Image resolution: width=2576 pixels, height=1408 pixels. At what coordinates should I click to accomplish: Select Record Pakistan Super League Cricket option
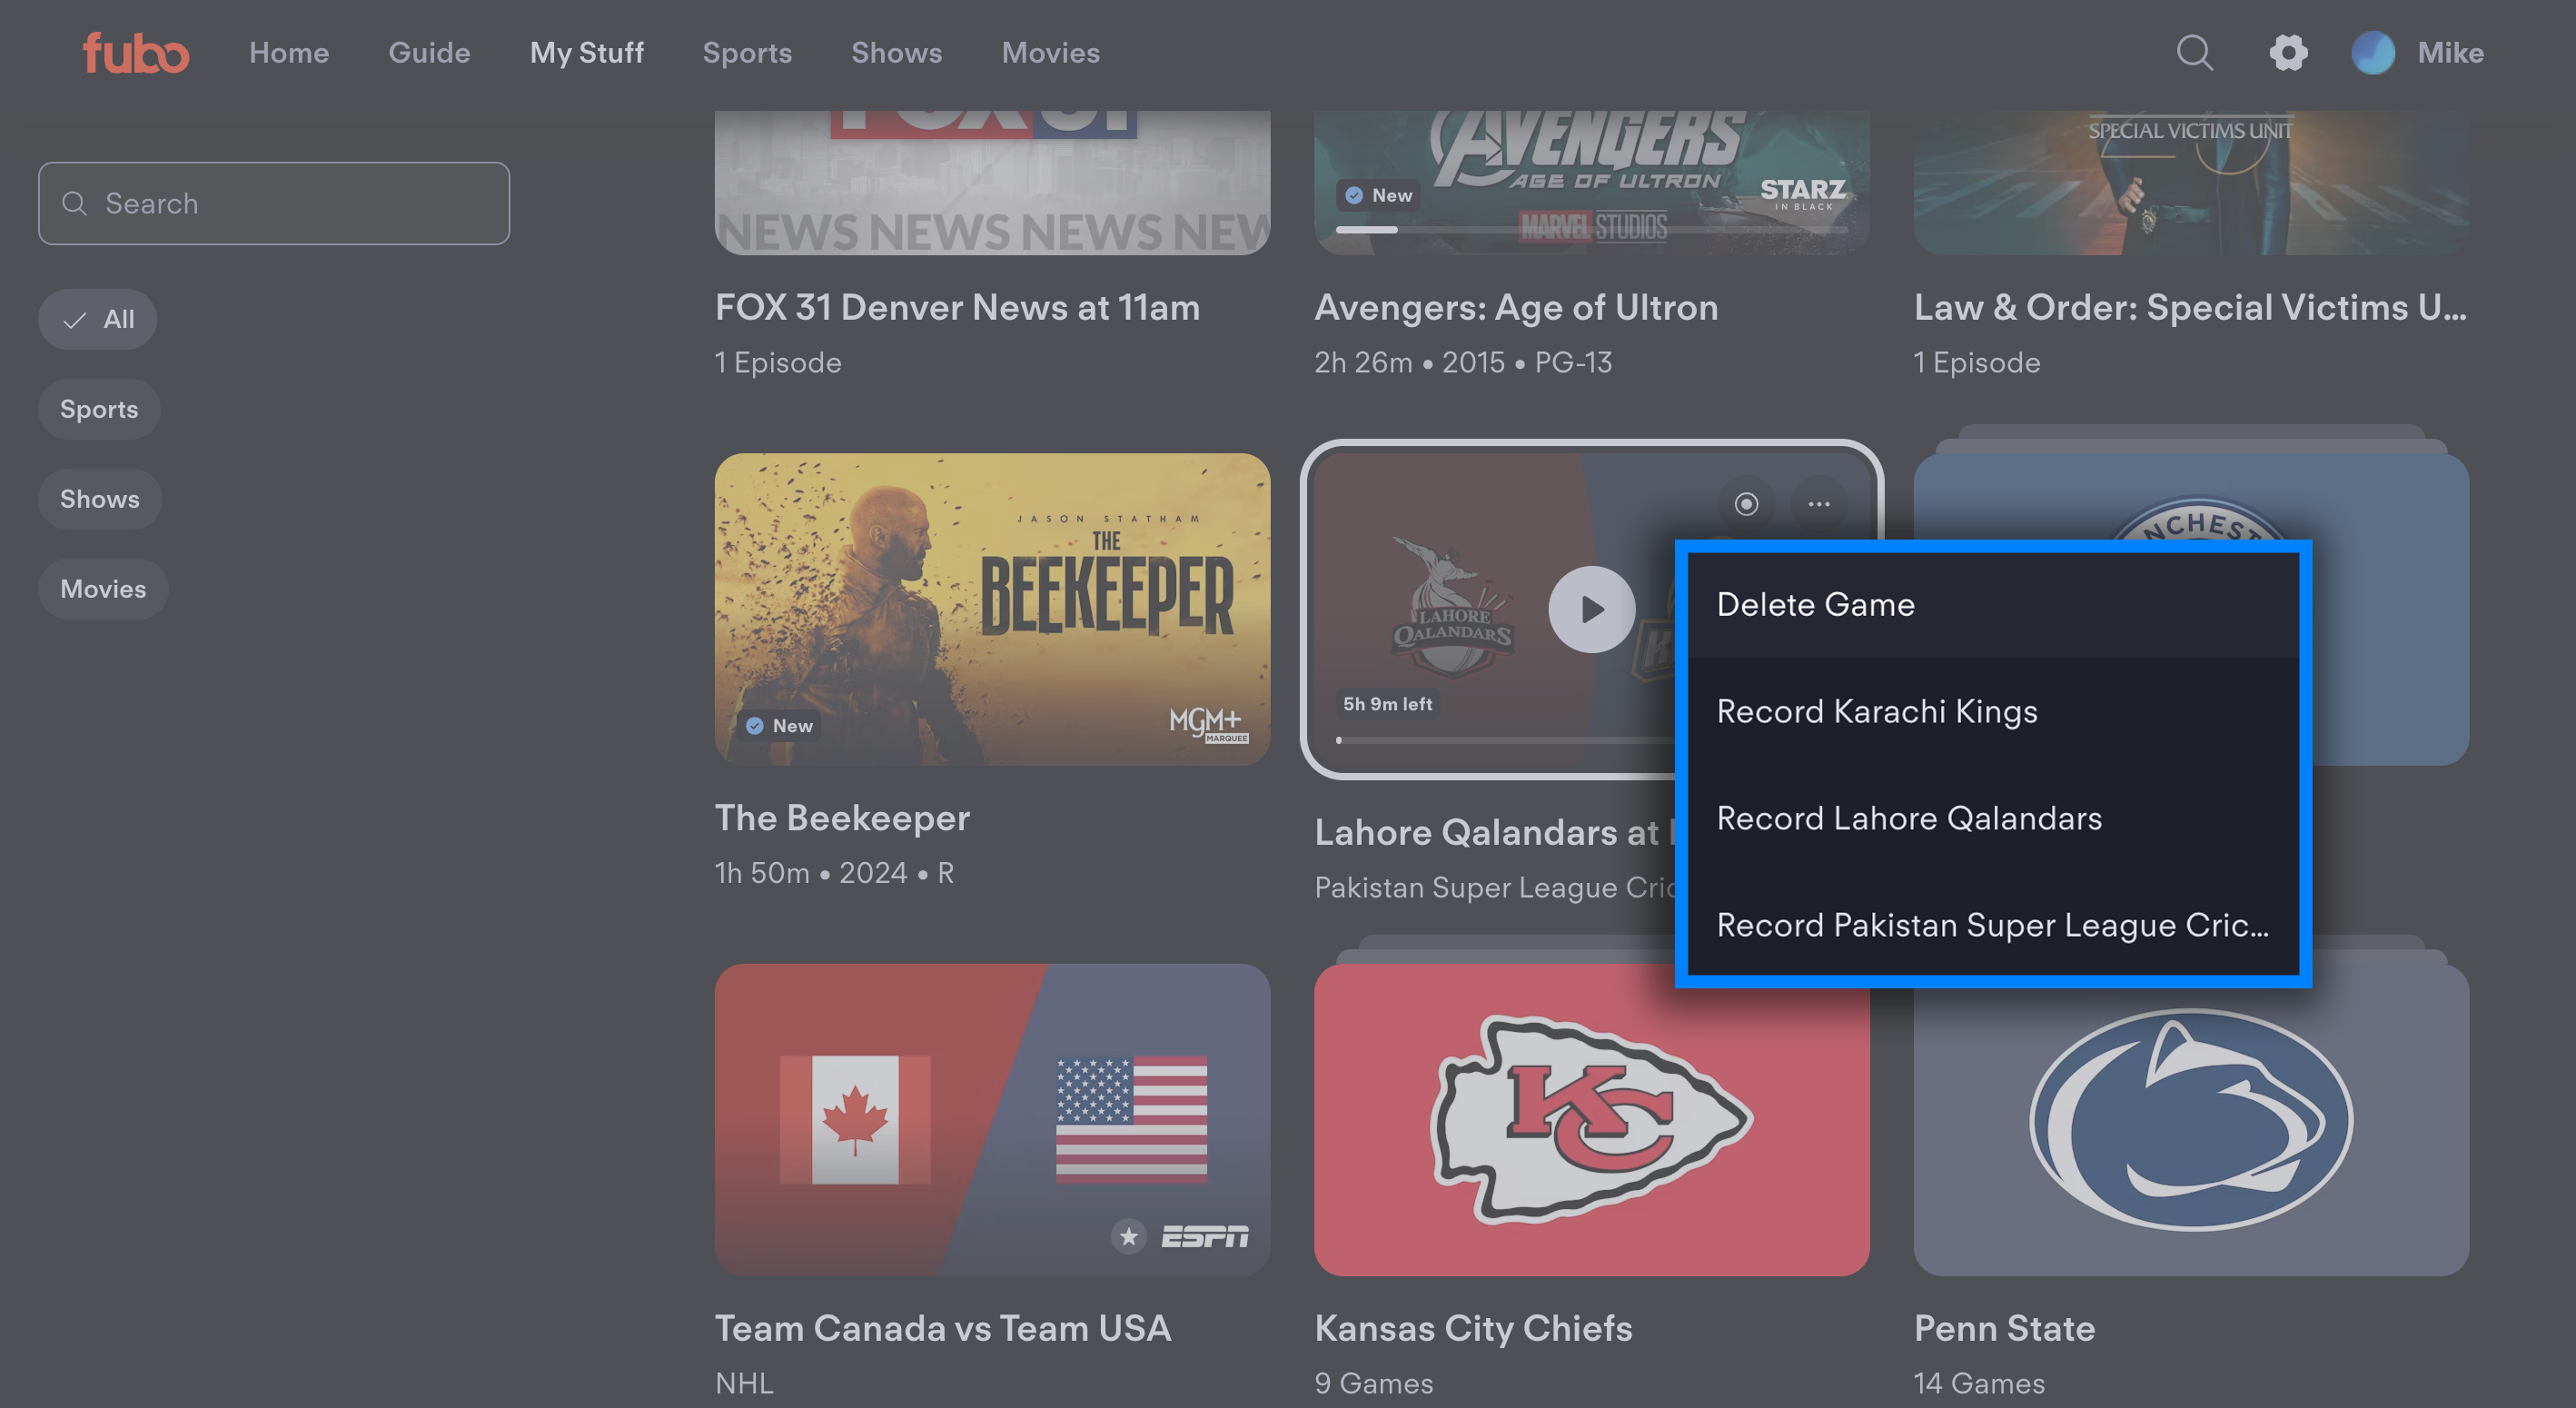tap(1993, 925)
